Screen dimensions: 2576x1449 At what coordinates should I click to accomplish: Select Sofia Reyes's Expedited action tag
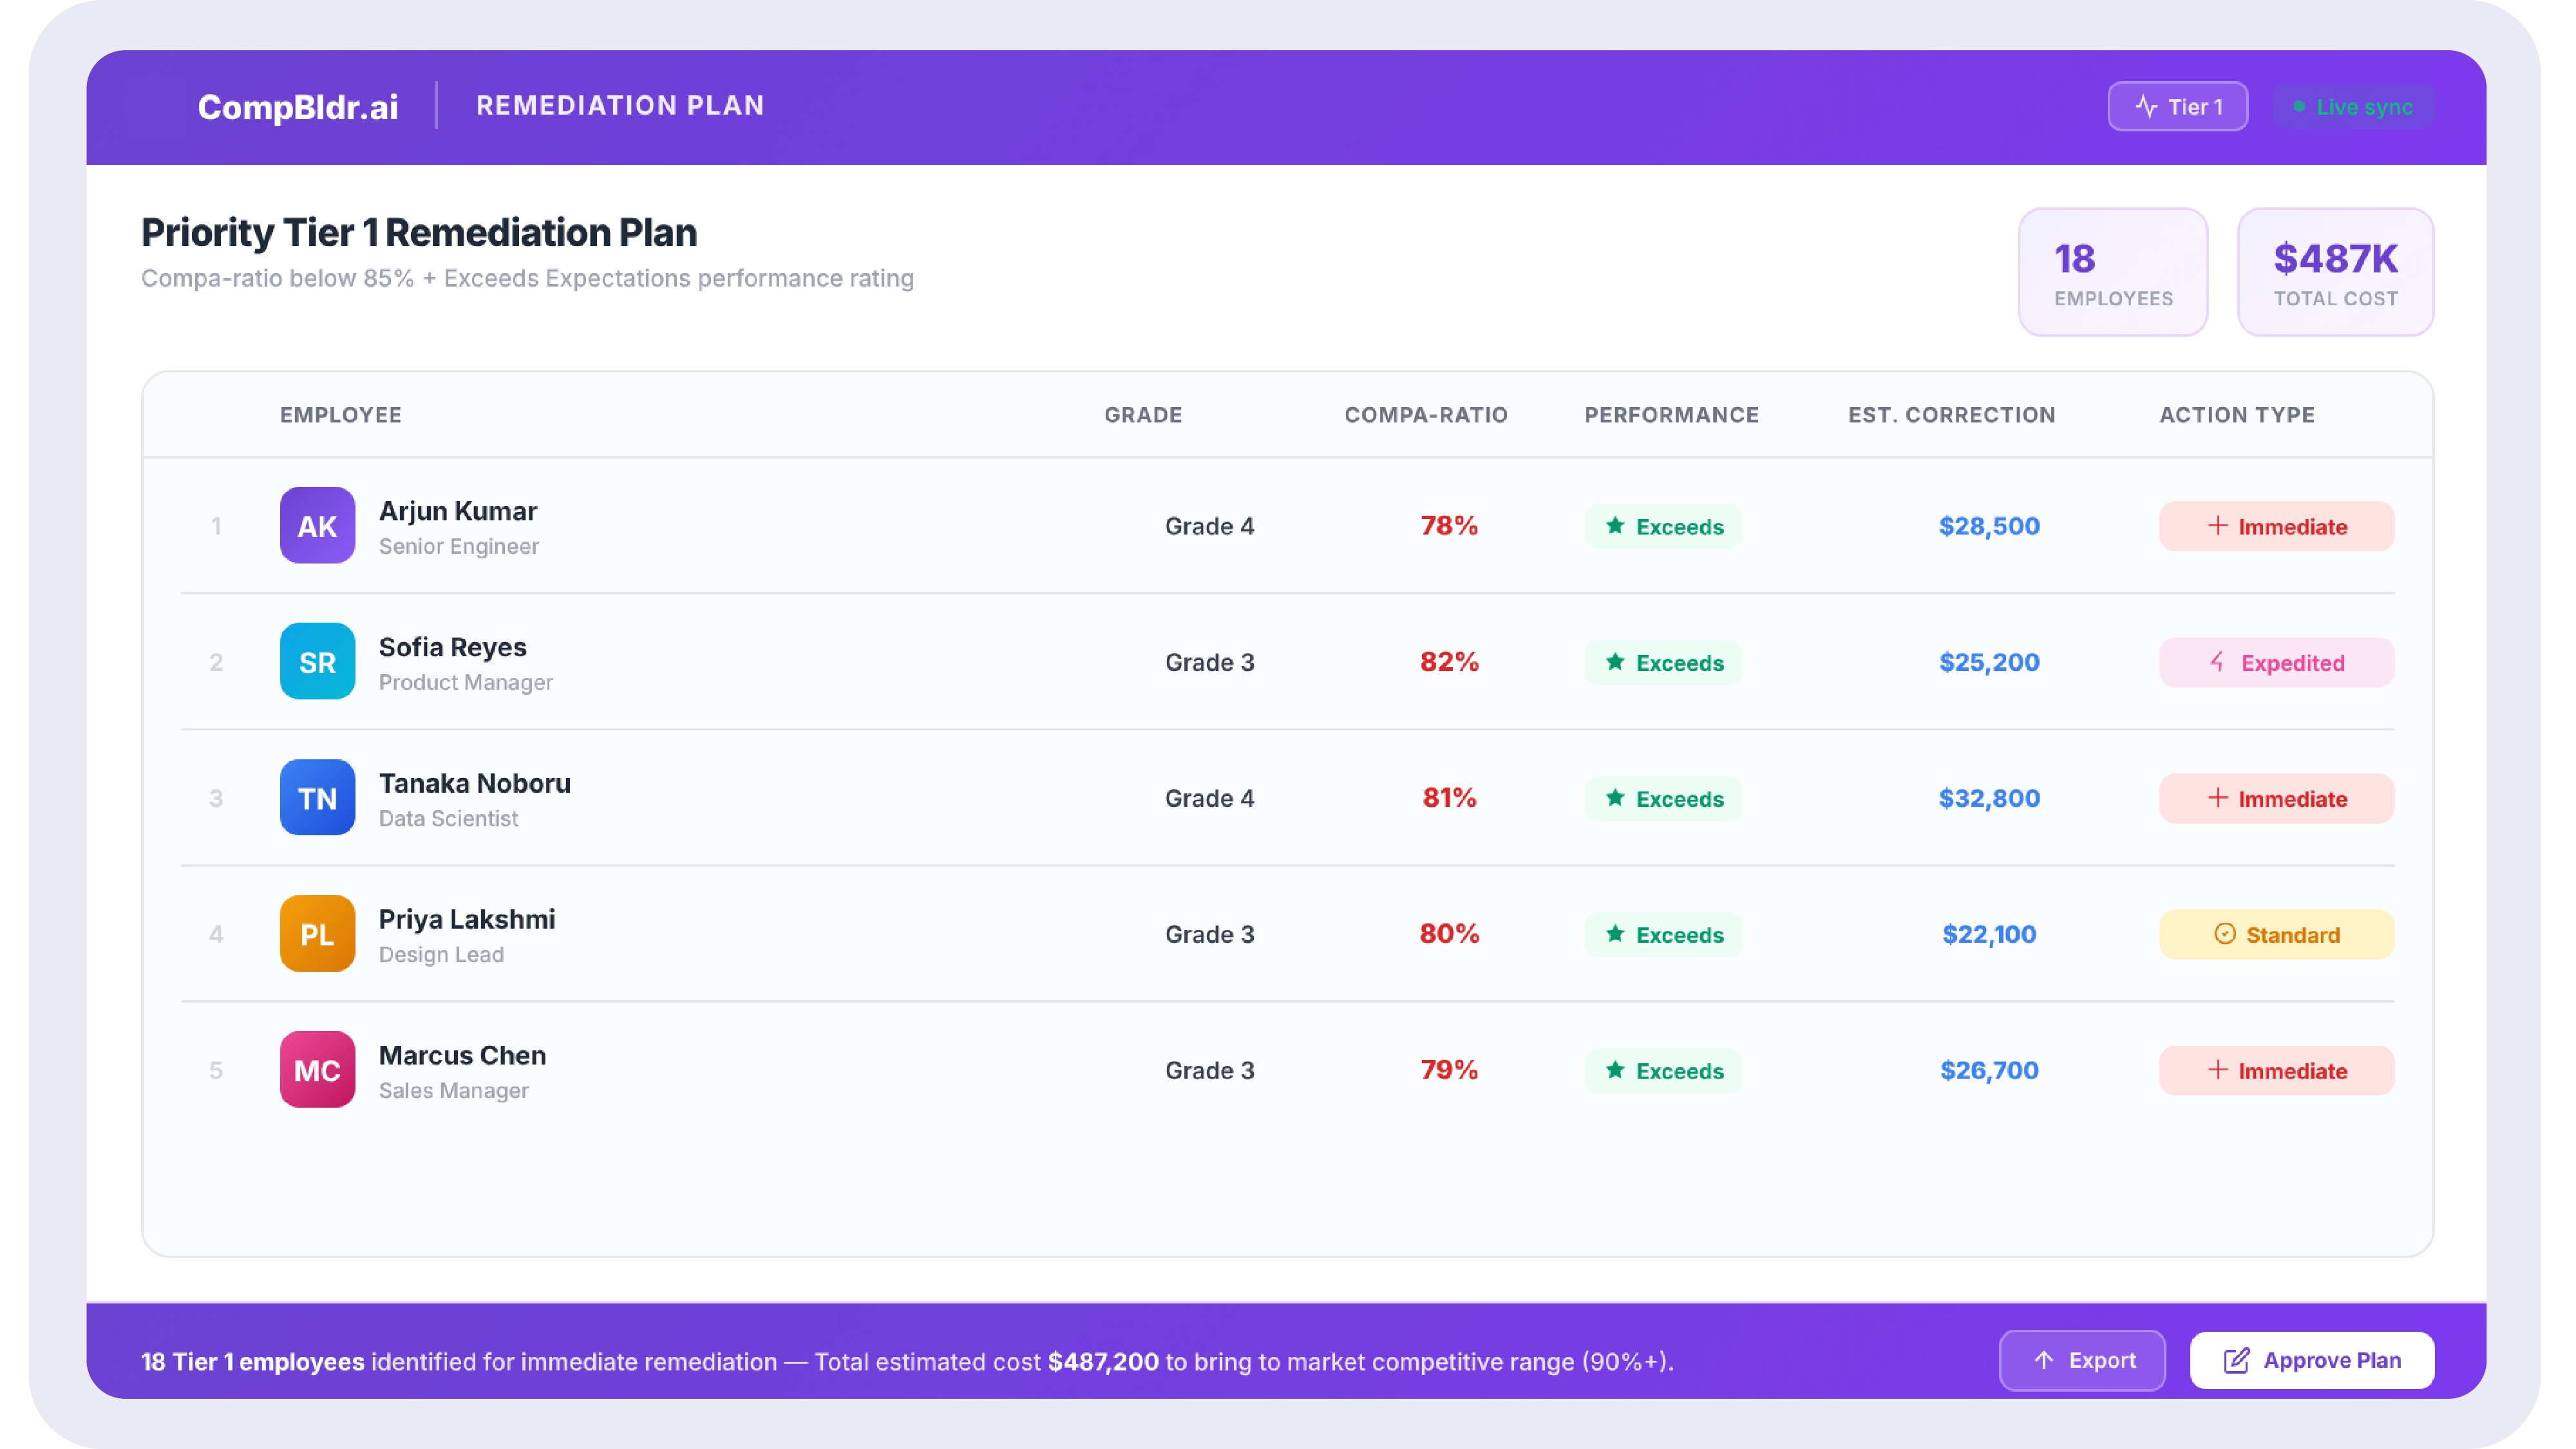pos(2276,662)
